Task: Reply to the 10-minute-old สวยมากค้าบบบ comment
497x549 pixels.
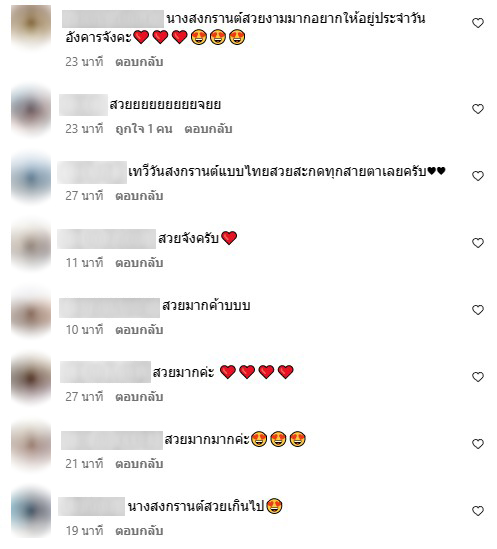Action: click(139, 330)
